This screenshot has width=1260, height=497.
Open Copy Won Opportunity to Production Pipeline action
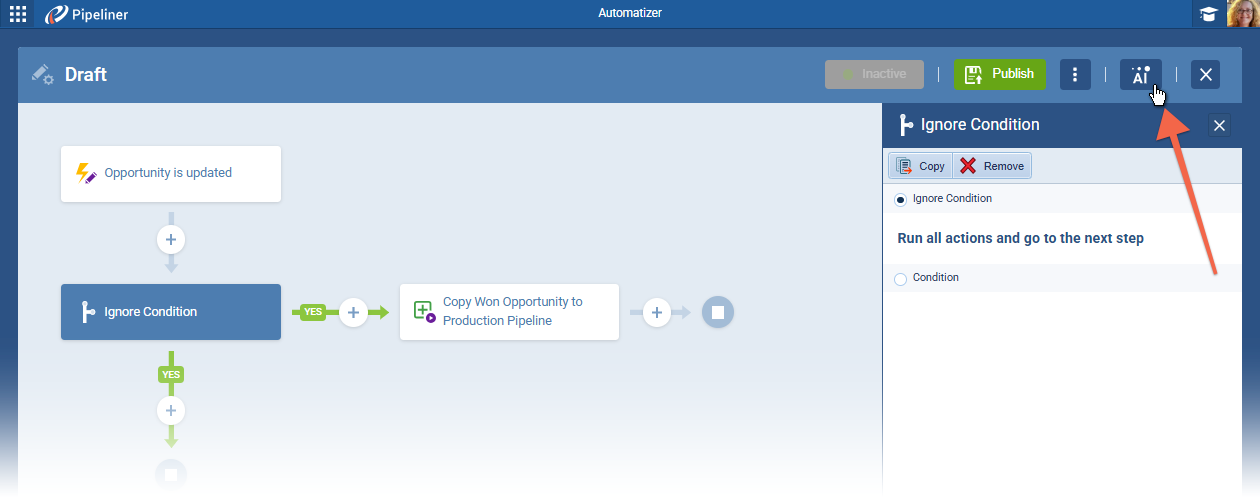509,312
